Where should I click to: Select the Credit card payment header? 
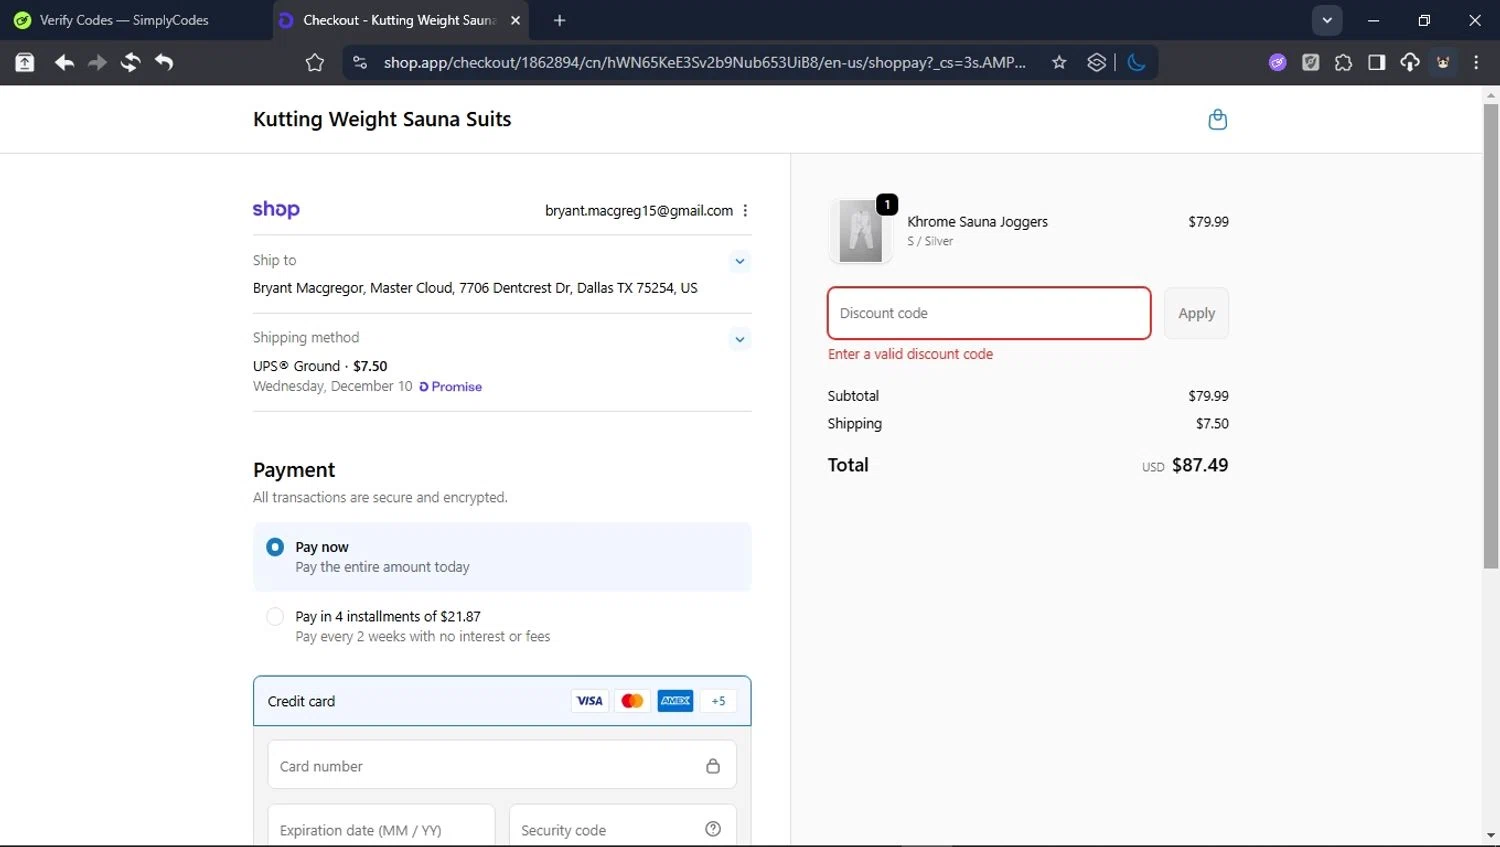502,701
